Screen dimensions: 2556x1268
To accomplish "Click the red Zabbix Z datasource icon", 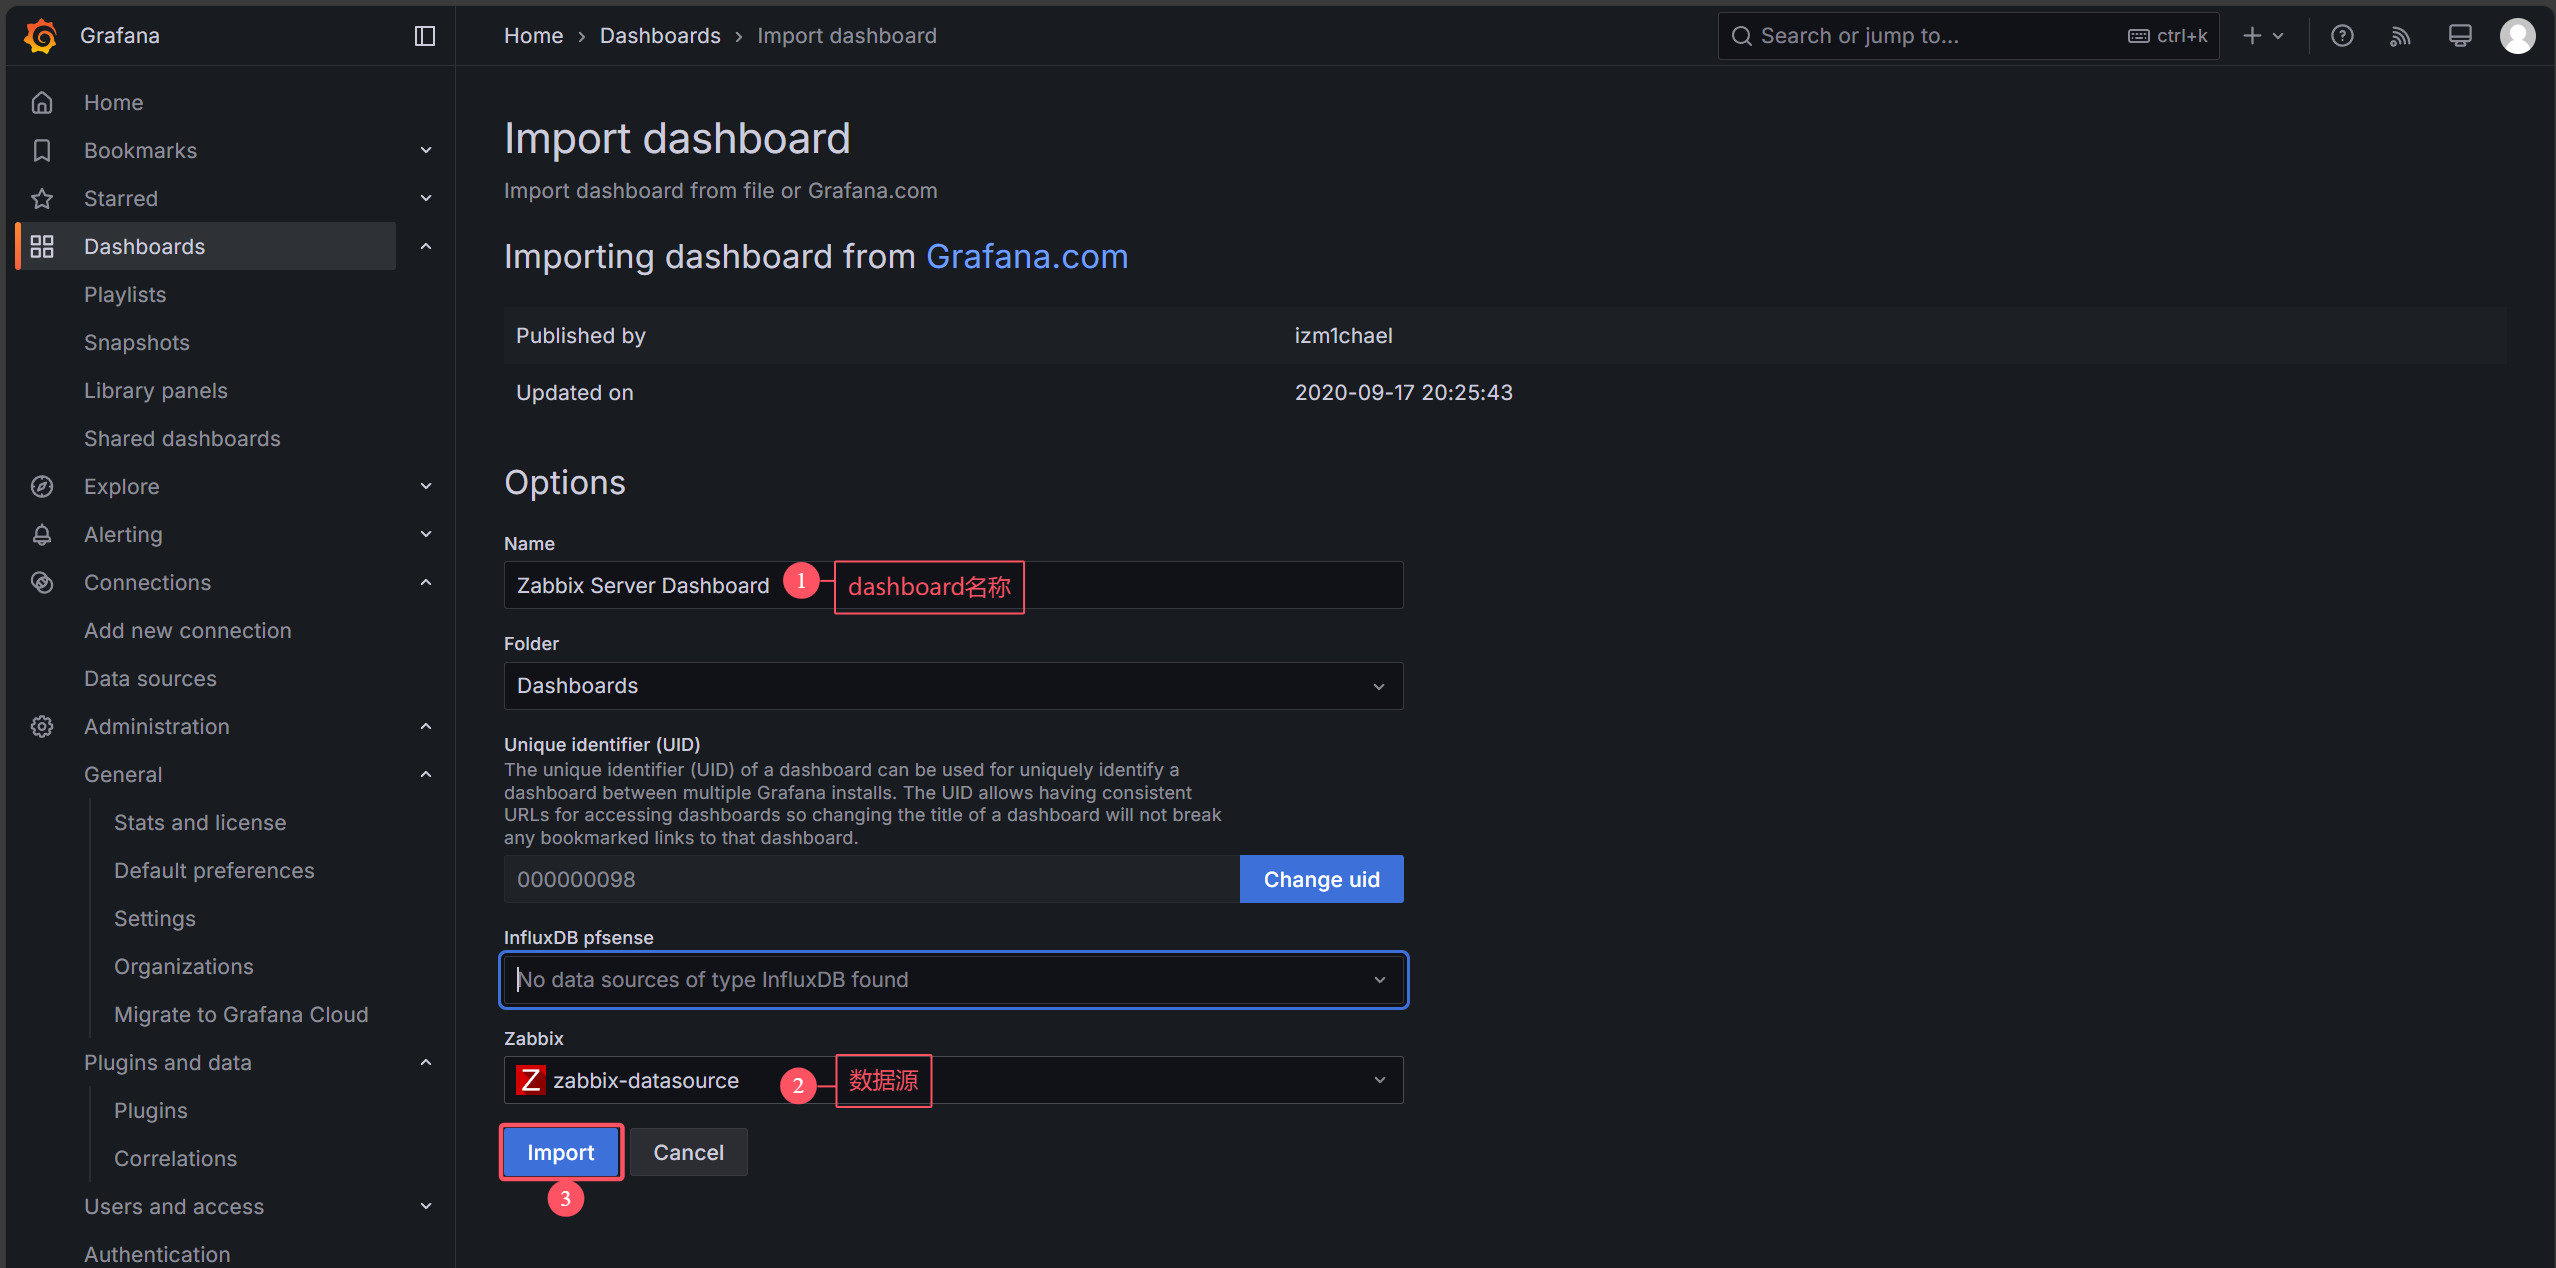I will [530, 1080].
